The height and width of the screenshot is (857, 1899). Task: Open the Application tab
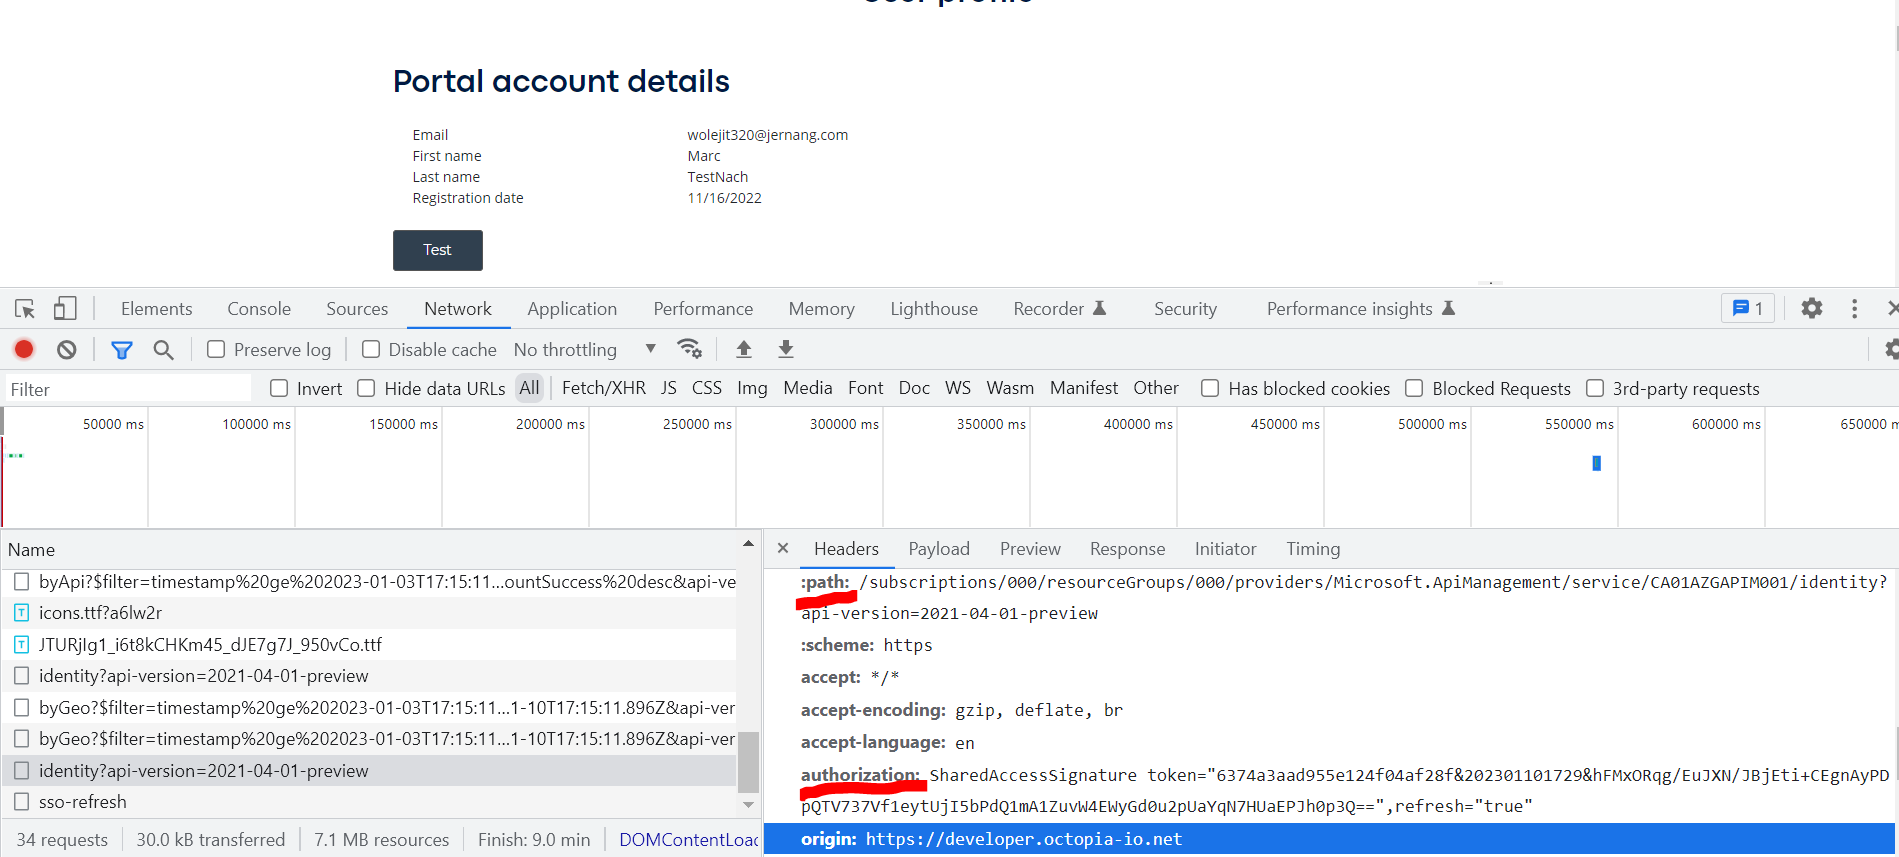click(x=572, y=309)
